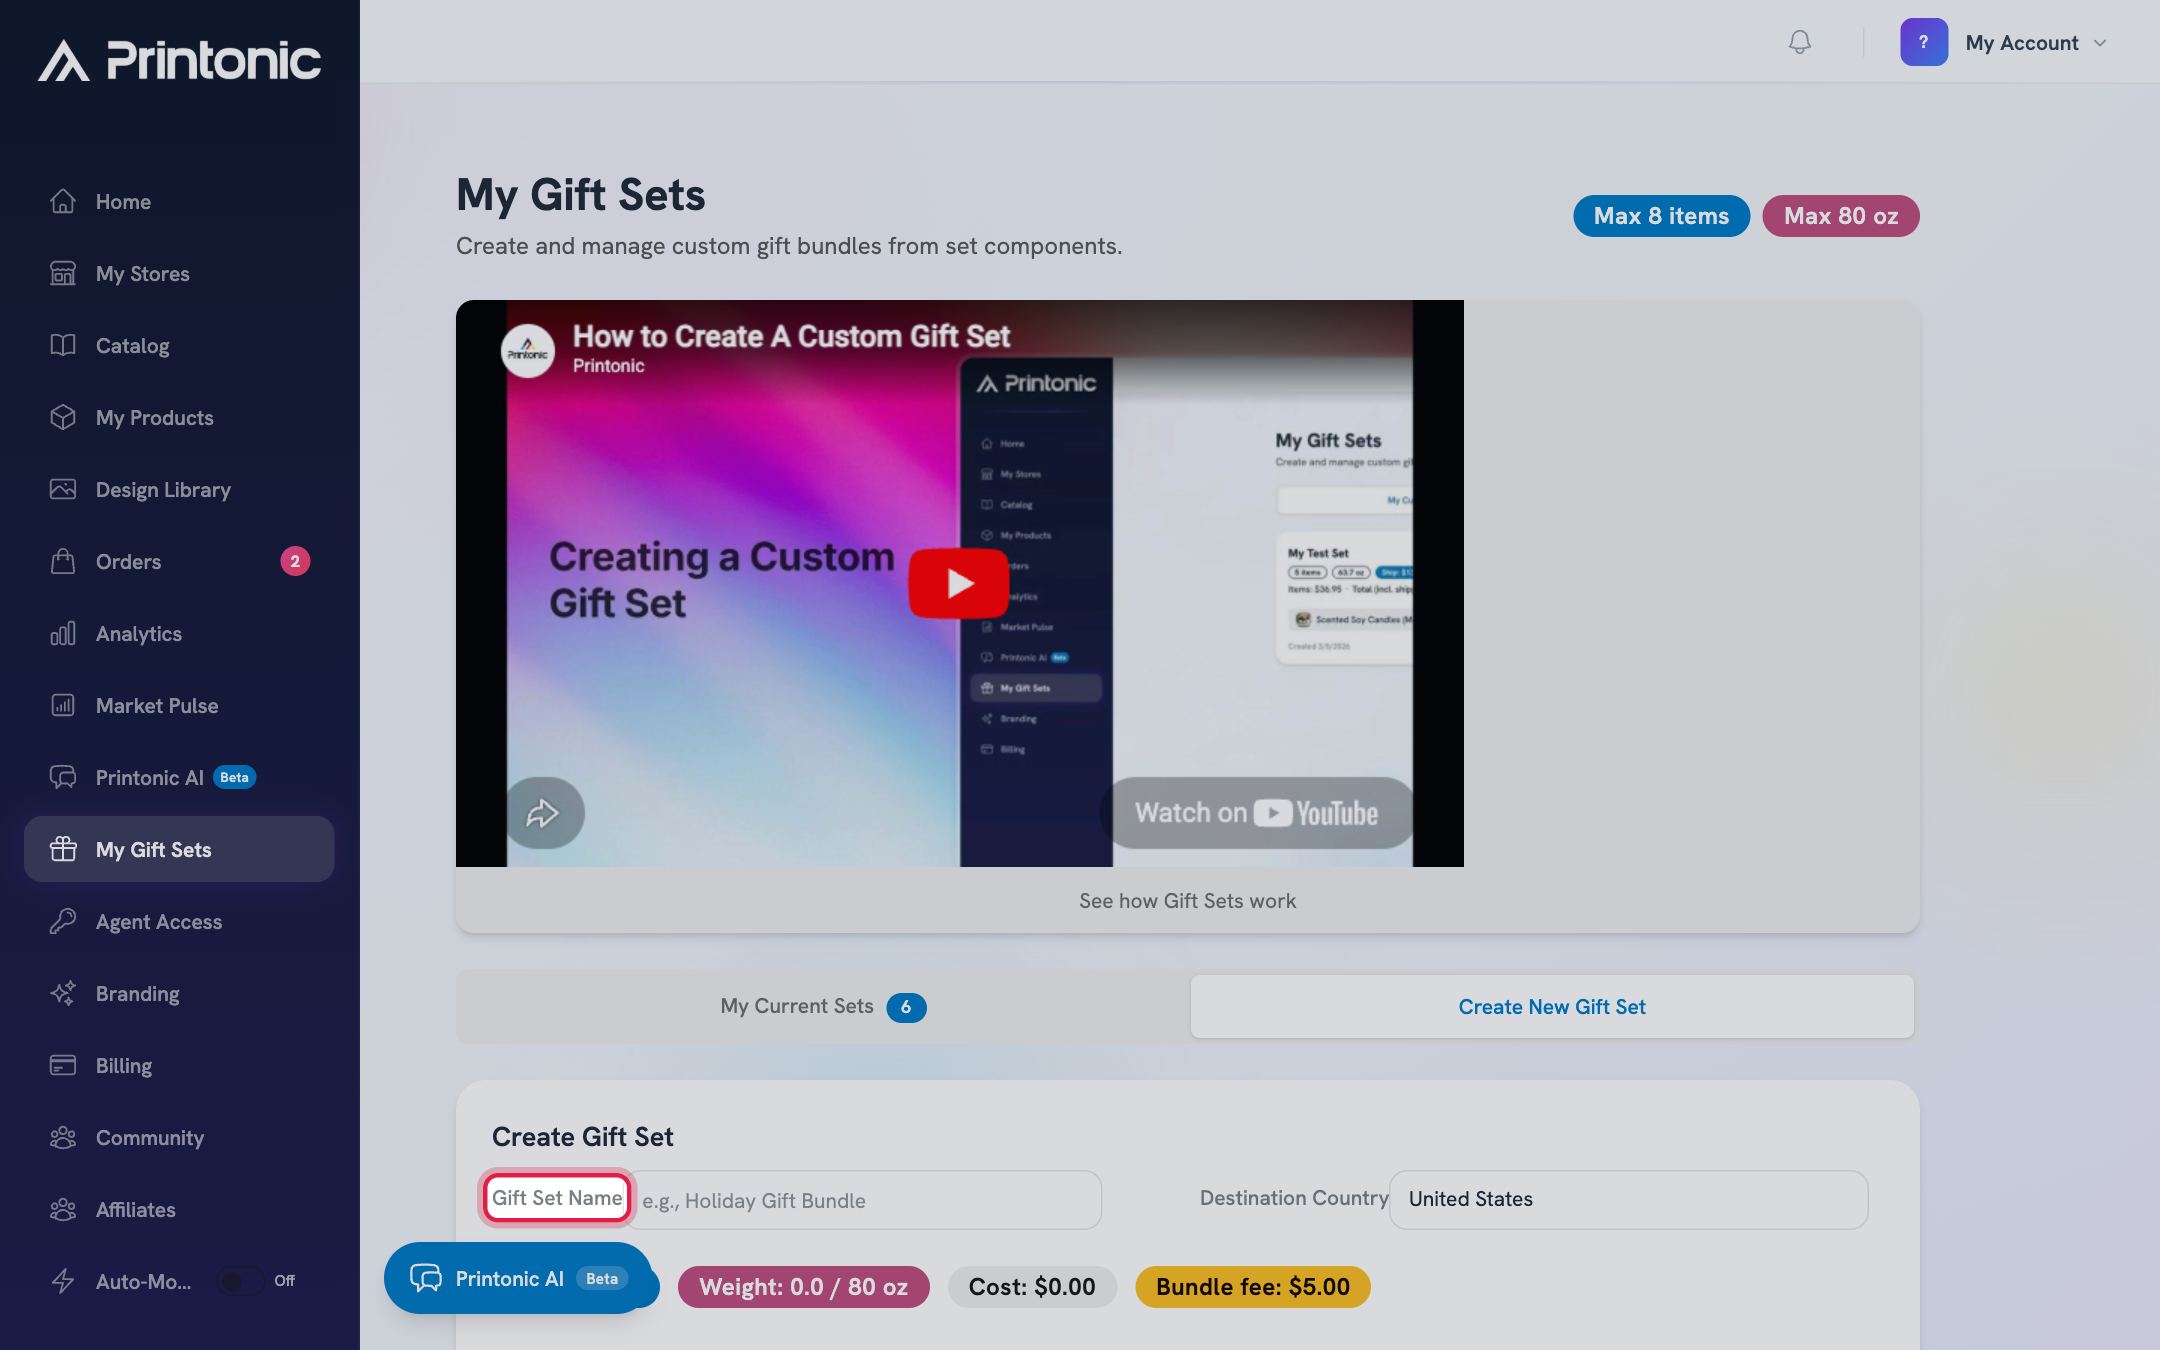Click the Billing card icon
This screenshot has width=2160, height=1350.
coord(63,1065)
